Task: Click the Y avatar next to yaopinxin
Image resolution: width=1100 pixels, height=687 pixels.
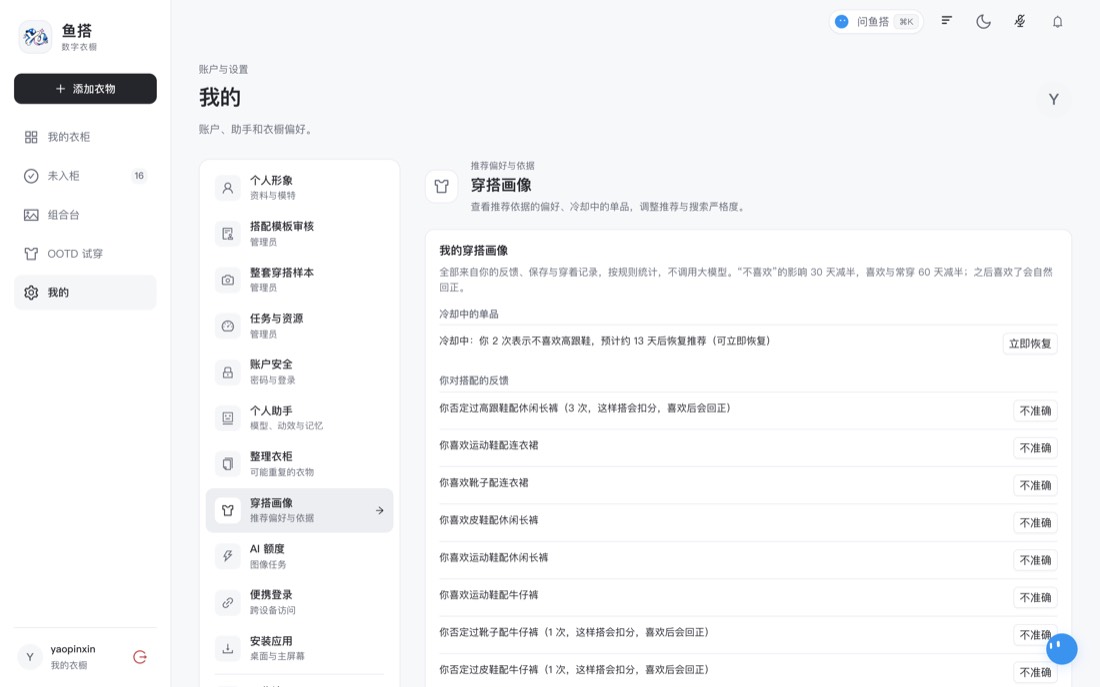Action: point(30,657)
